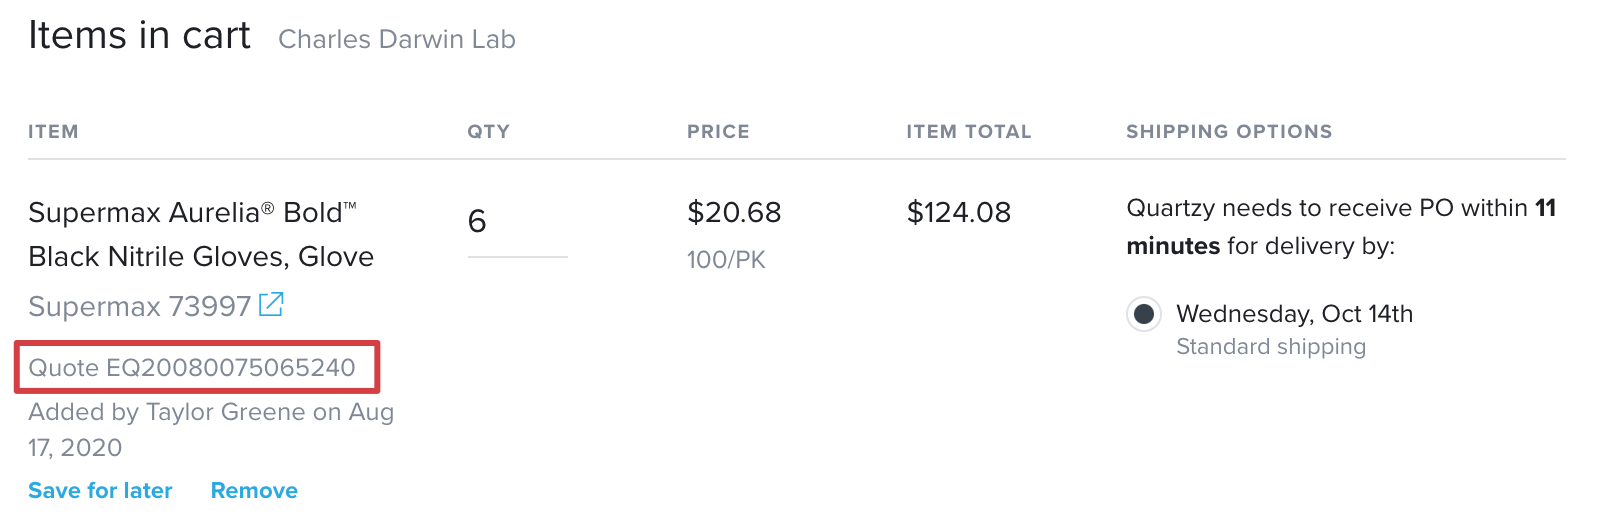Click the $124.08 item total

click(x=958, y=212)
